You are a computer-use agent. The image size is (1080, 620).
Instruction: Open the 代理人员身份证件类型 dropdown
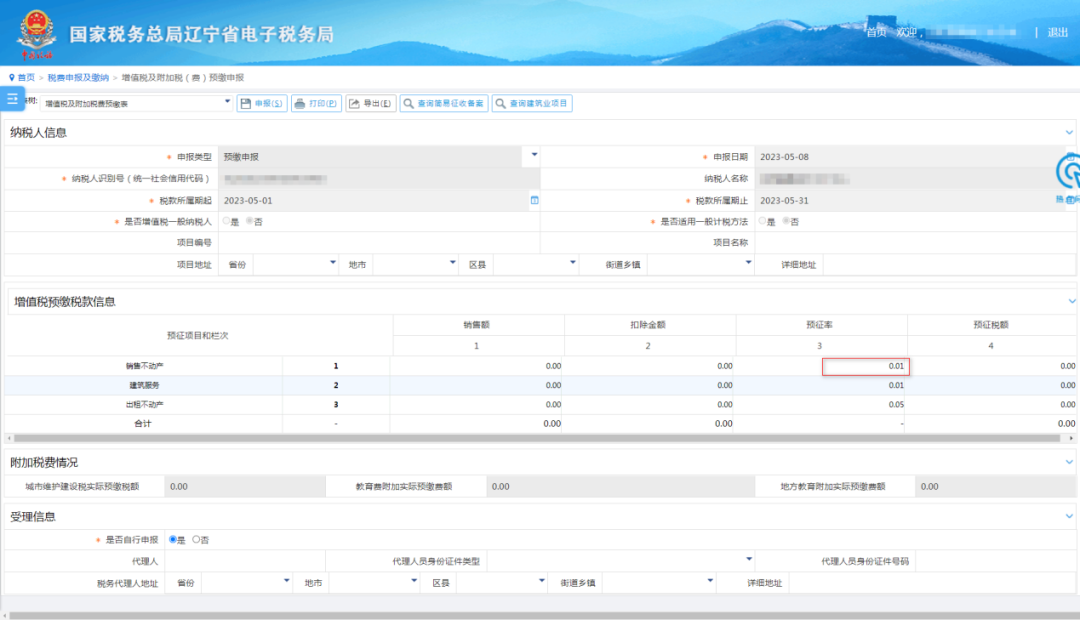pyautogui.click(x=748, y=559)
